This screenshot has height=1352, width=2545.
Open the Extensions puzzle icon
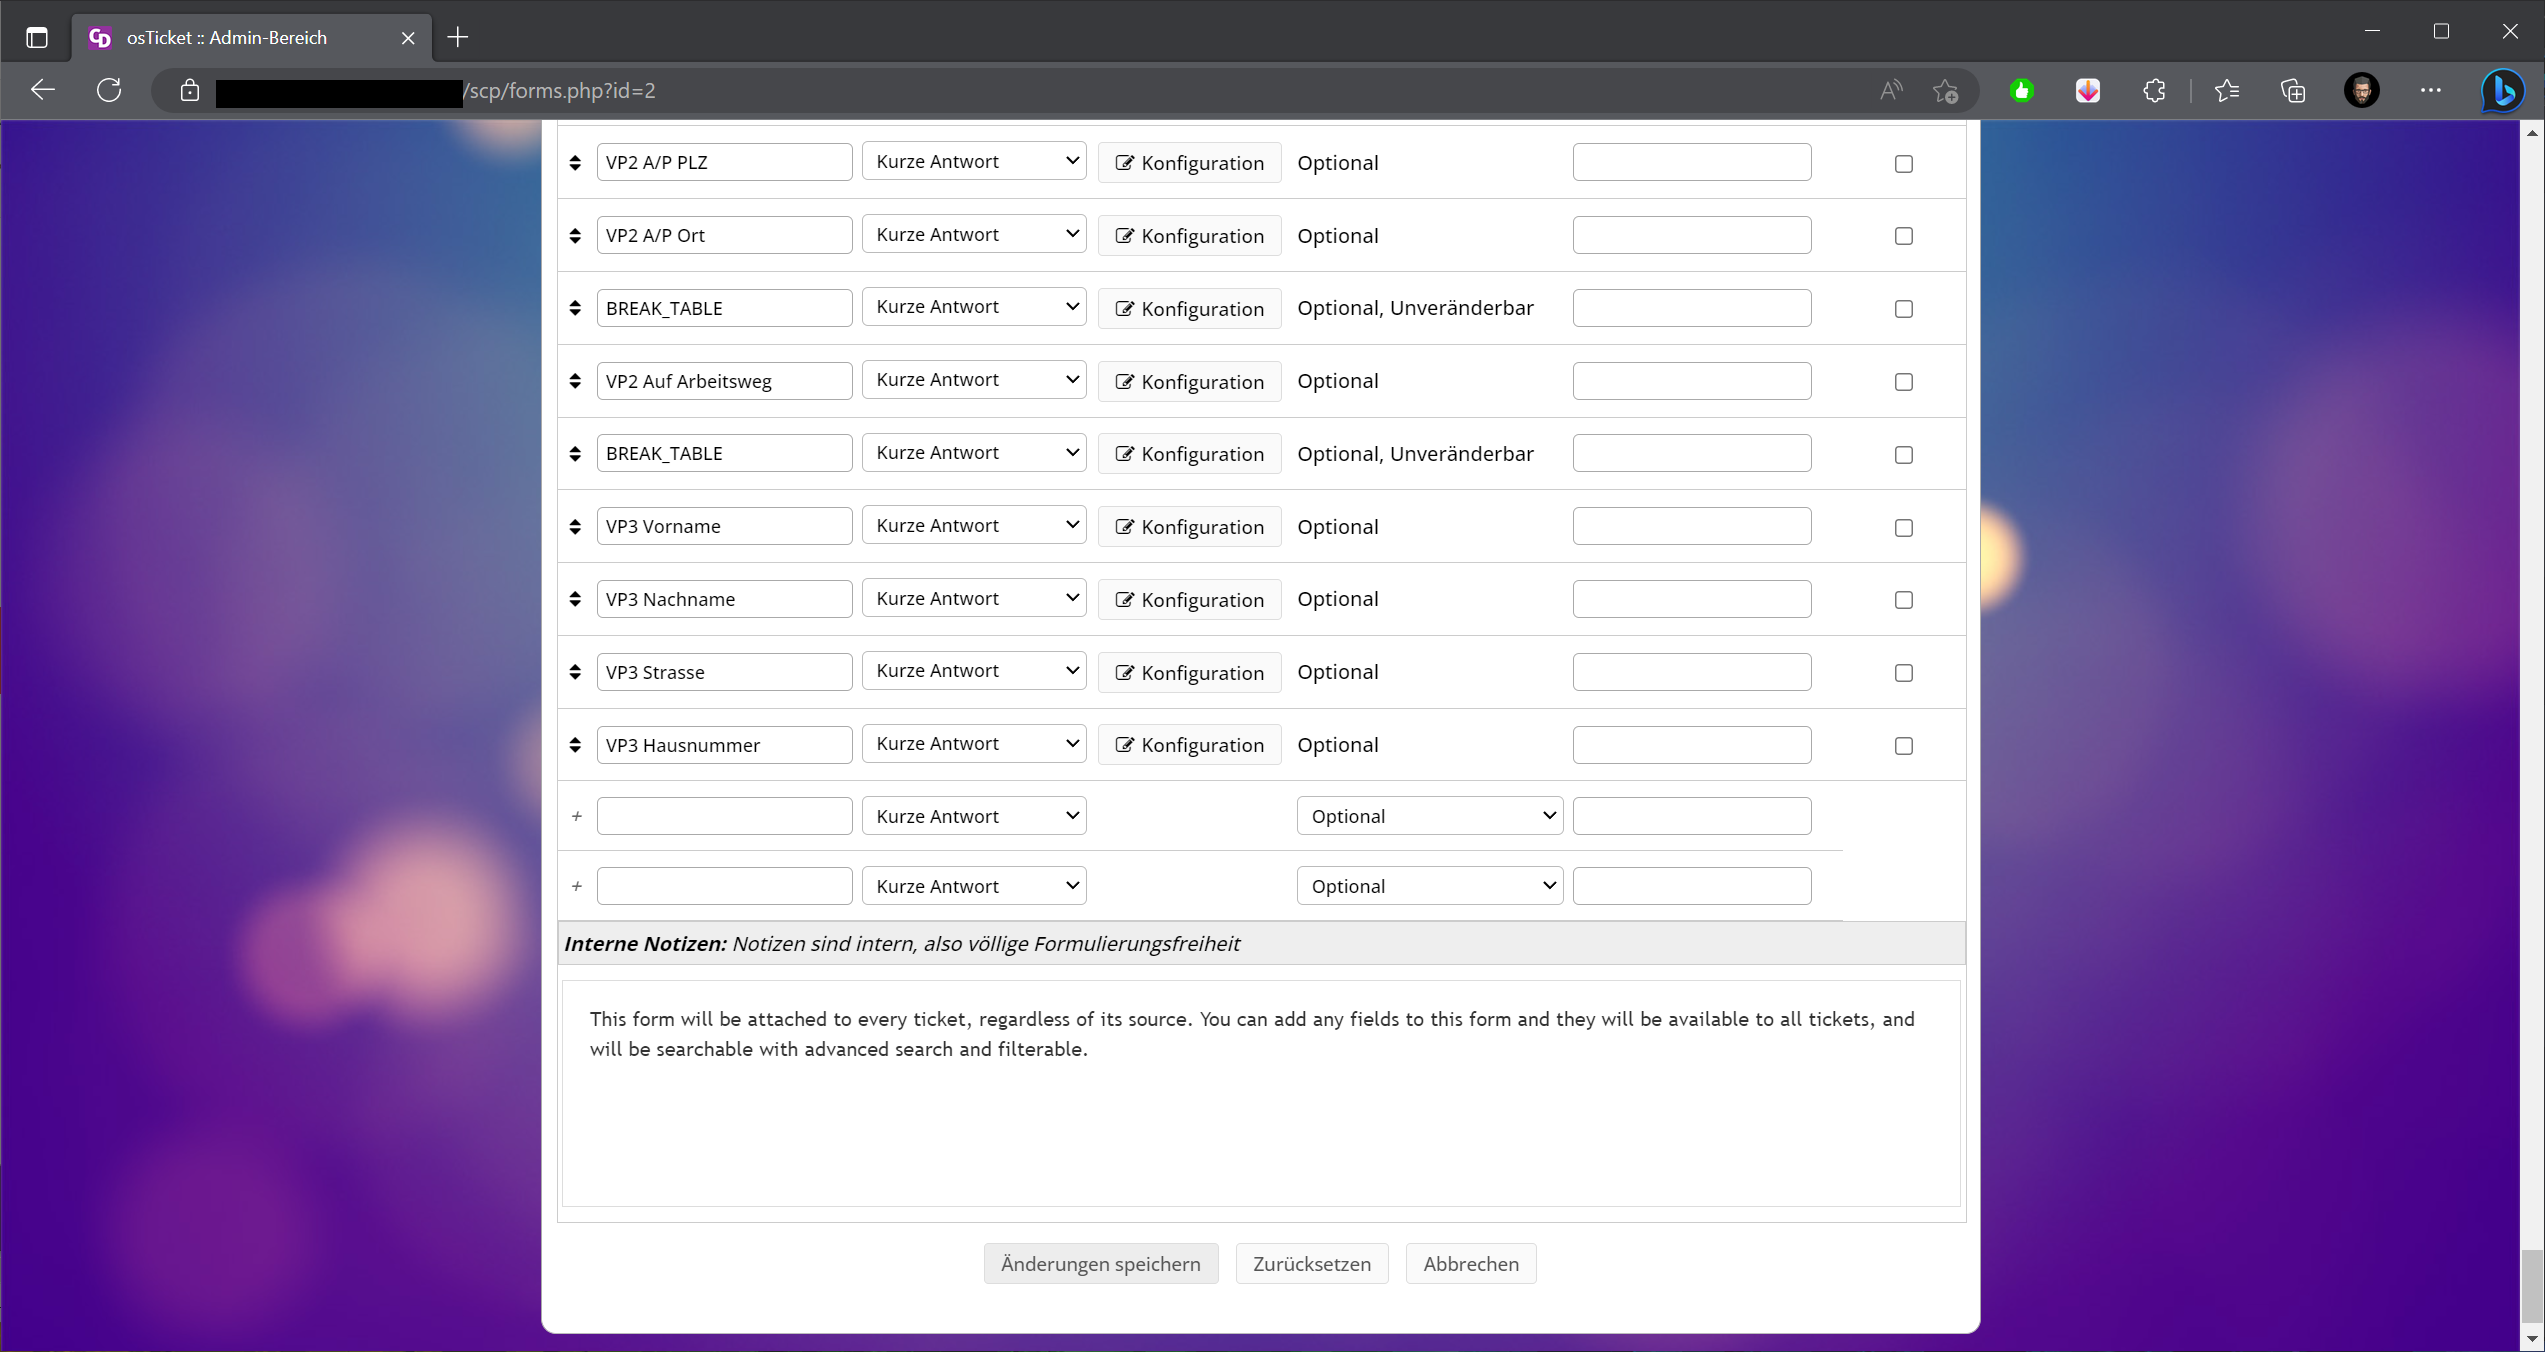pos(2154,91)
